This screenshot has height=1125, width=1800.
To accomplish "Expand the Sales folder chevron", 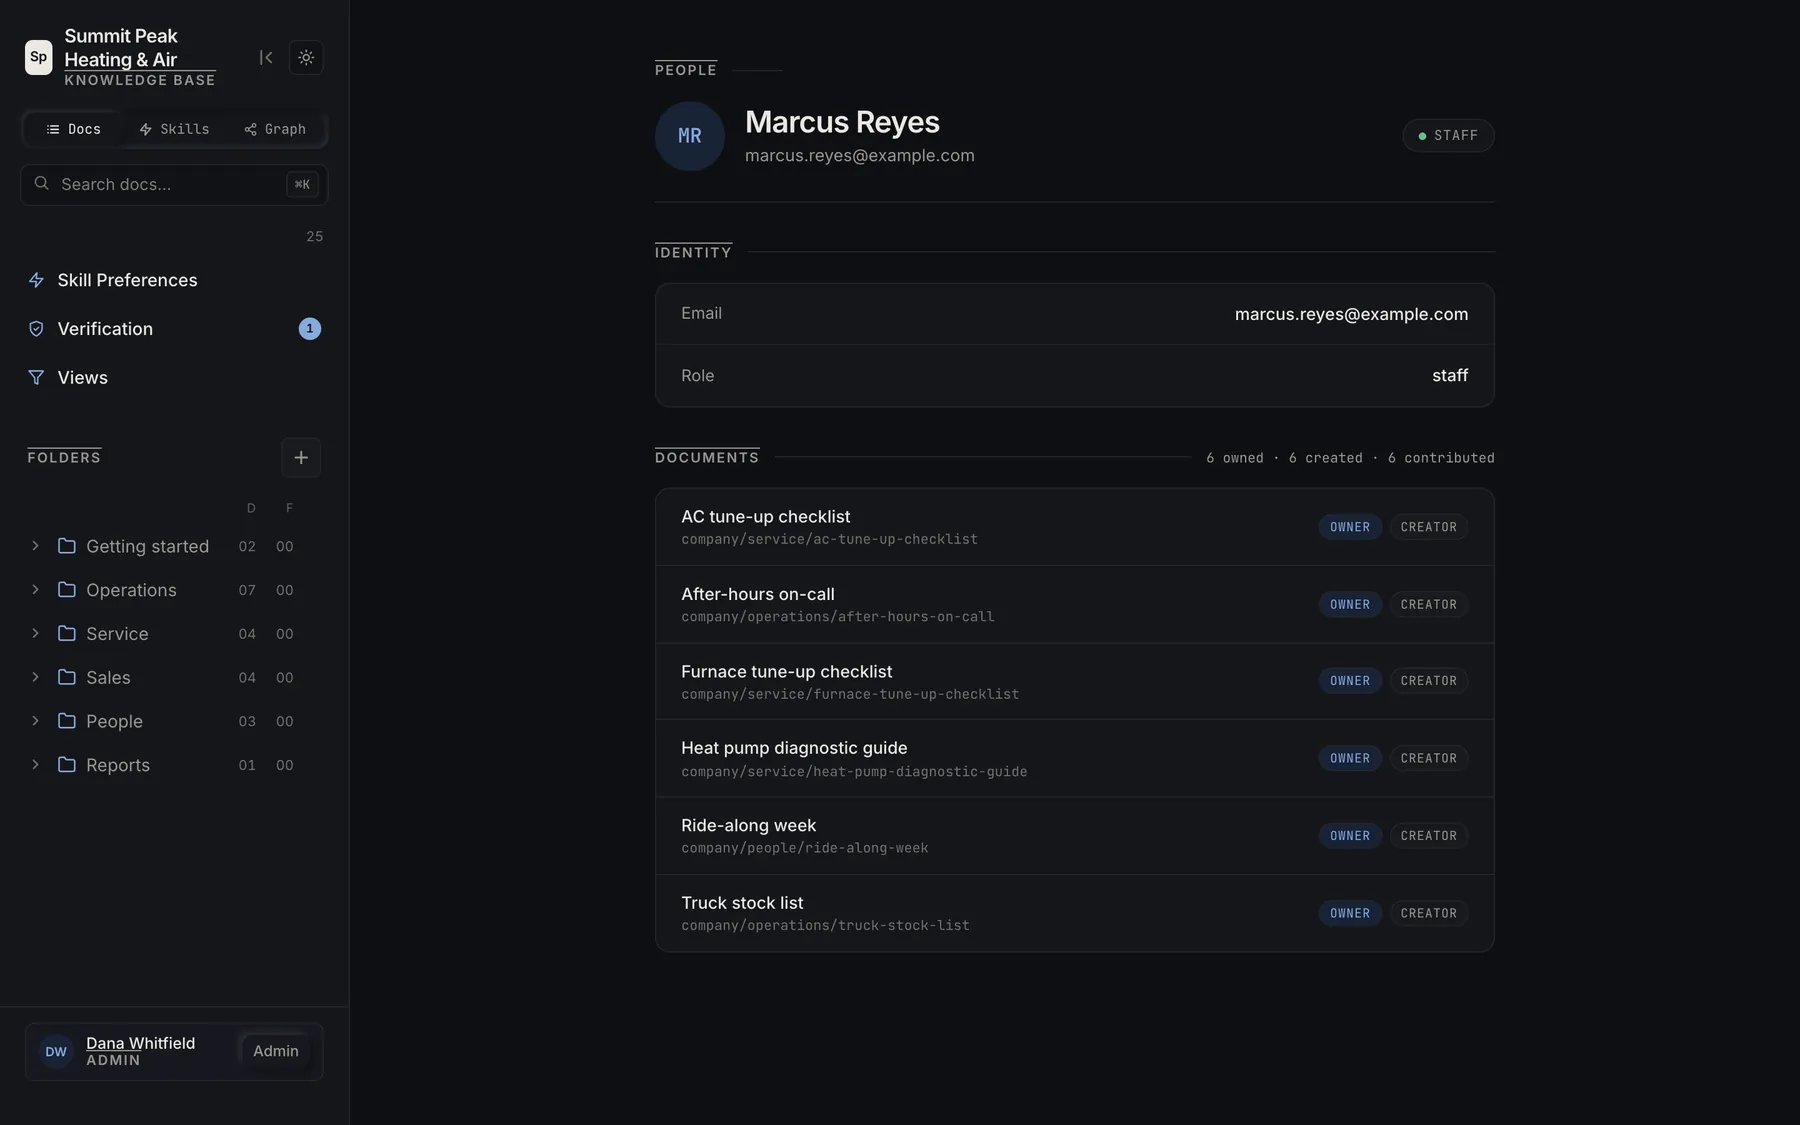I will click(35, 677).
